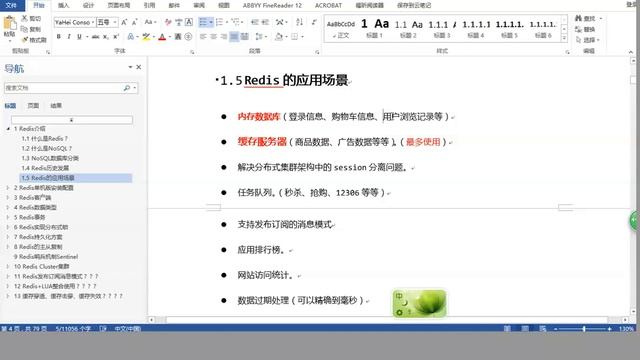Go to '1.4 Redis历史发展' heading
Screen dimensions: 640x360
(x=45, y=168)
